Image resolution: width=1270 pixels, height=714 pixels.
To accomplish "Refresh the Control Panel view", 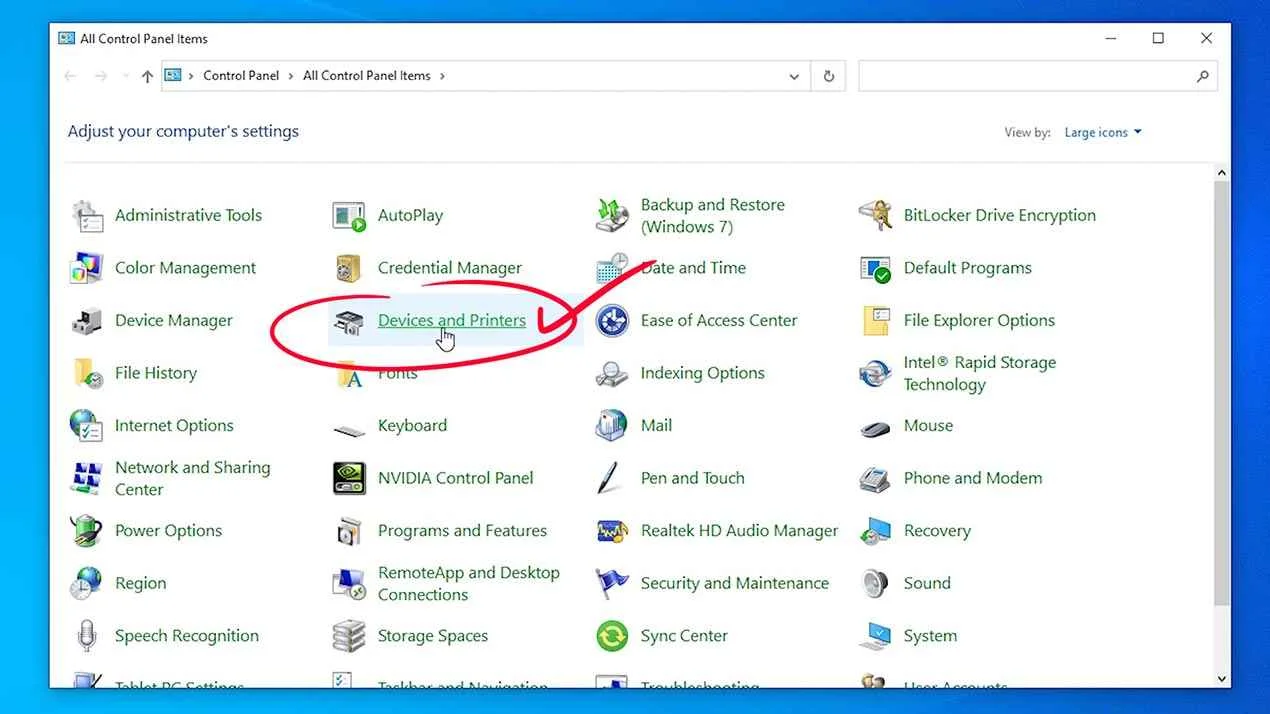I will click(828, 76).
